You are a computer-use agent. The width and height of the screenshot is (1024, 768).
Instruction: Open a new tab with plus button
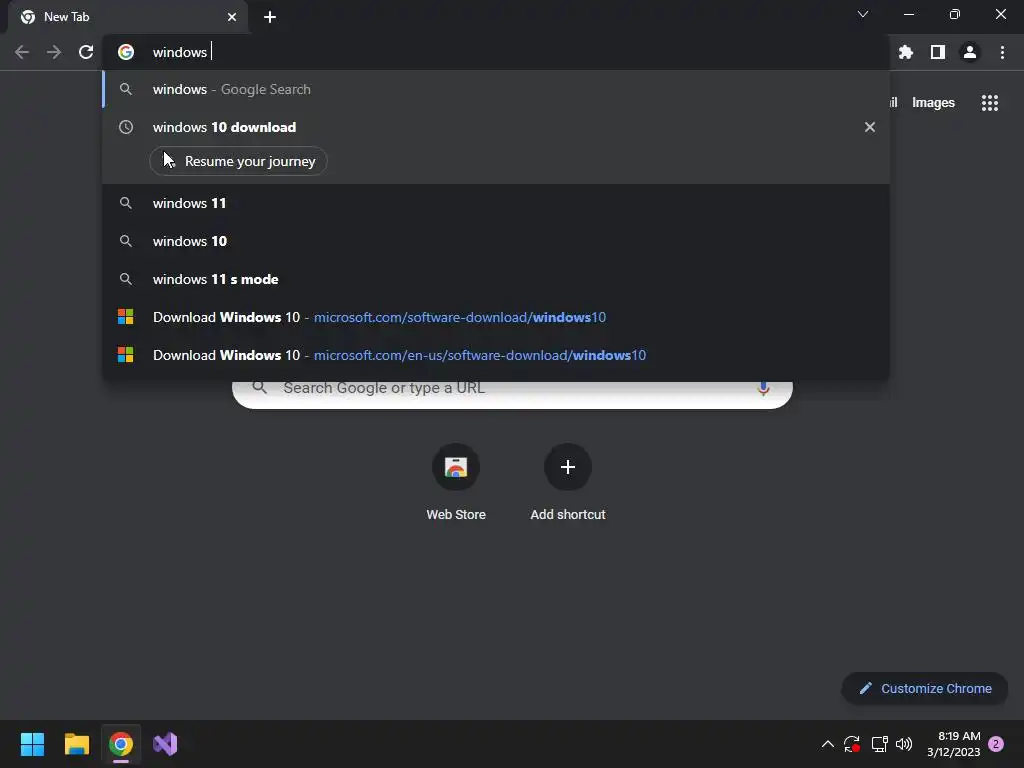pyautogui.click(x=270, y=17)
